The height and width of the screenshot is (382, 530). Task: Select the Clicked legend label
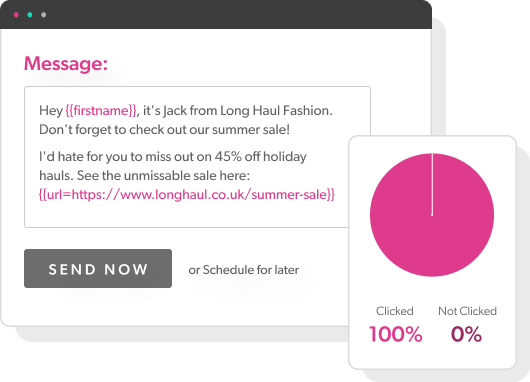[x=395, y=311]
